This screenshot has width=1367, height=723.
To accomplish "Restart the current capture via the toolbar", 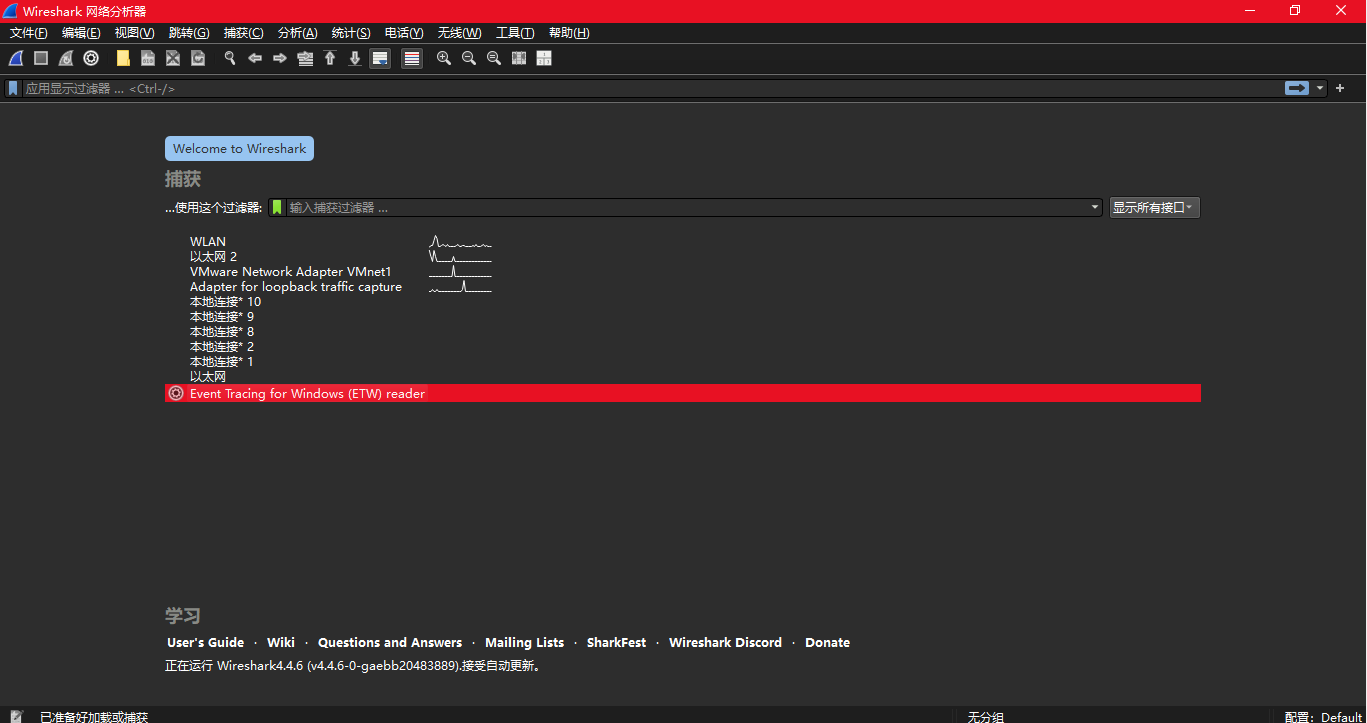I will point(66,59).
